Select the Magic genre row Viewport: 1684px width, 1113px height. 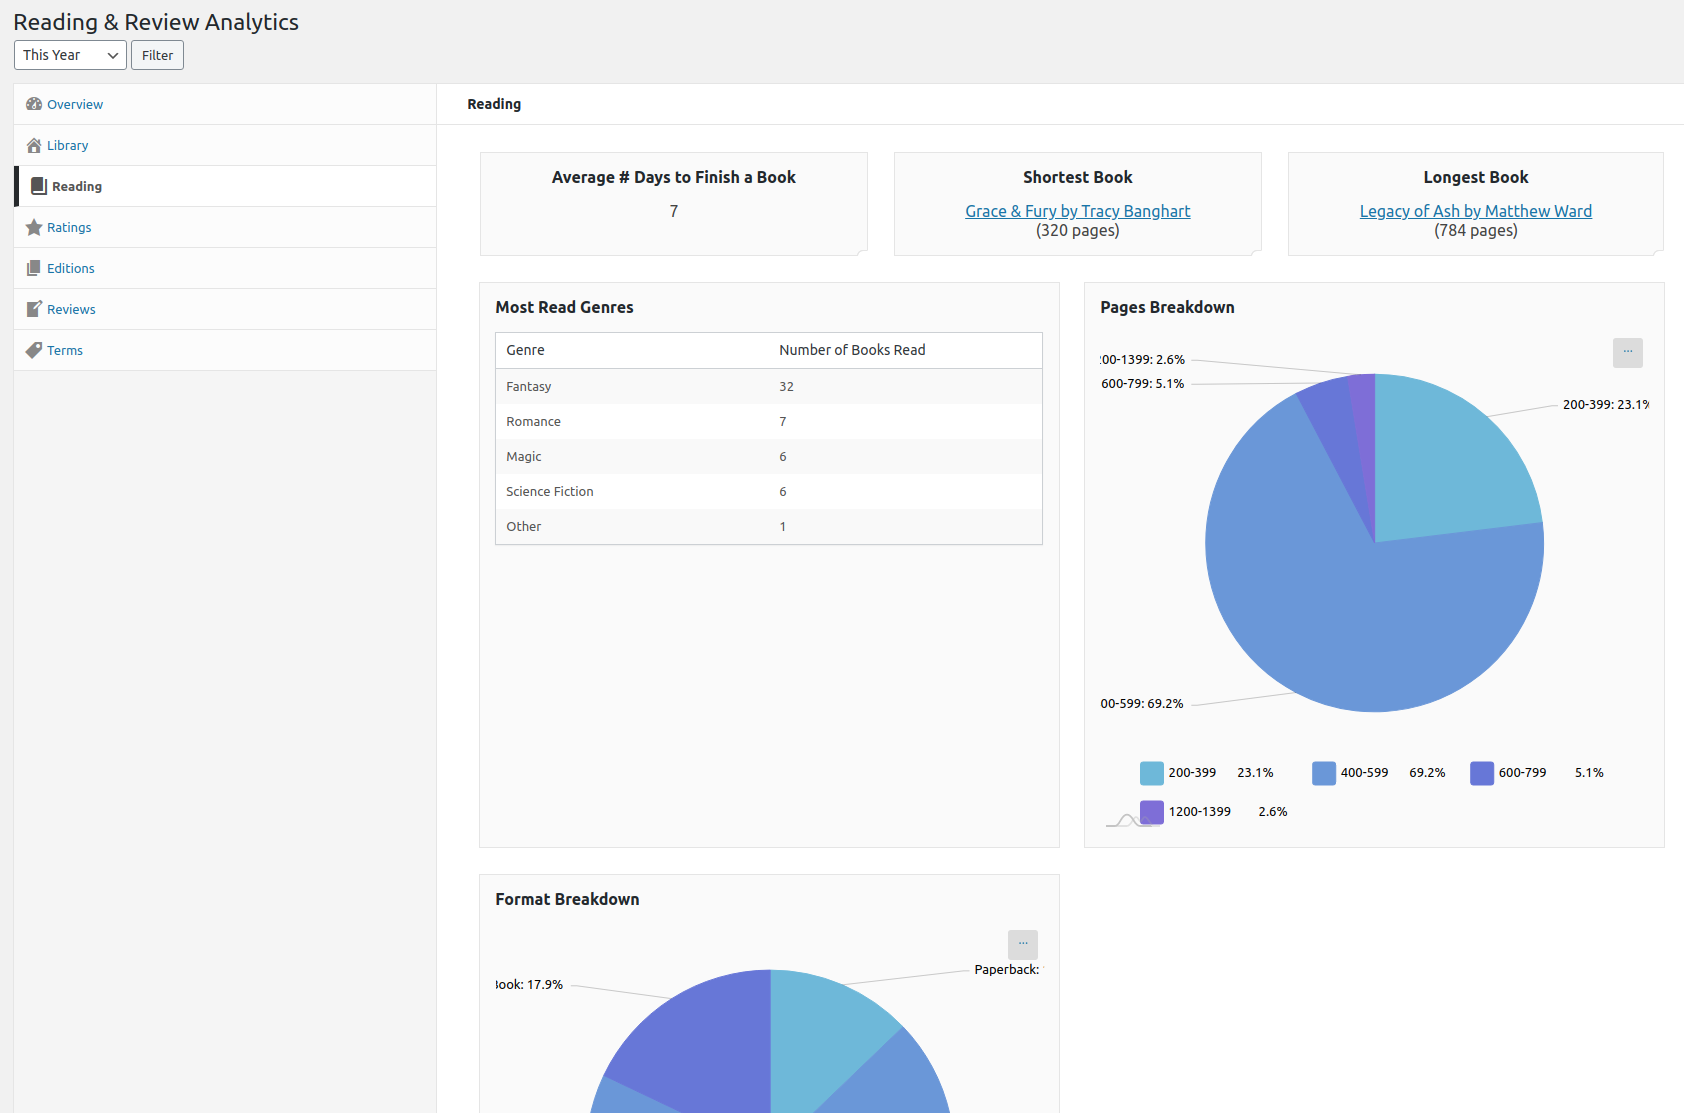pos(768,456)
